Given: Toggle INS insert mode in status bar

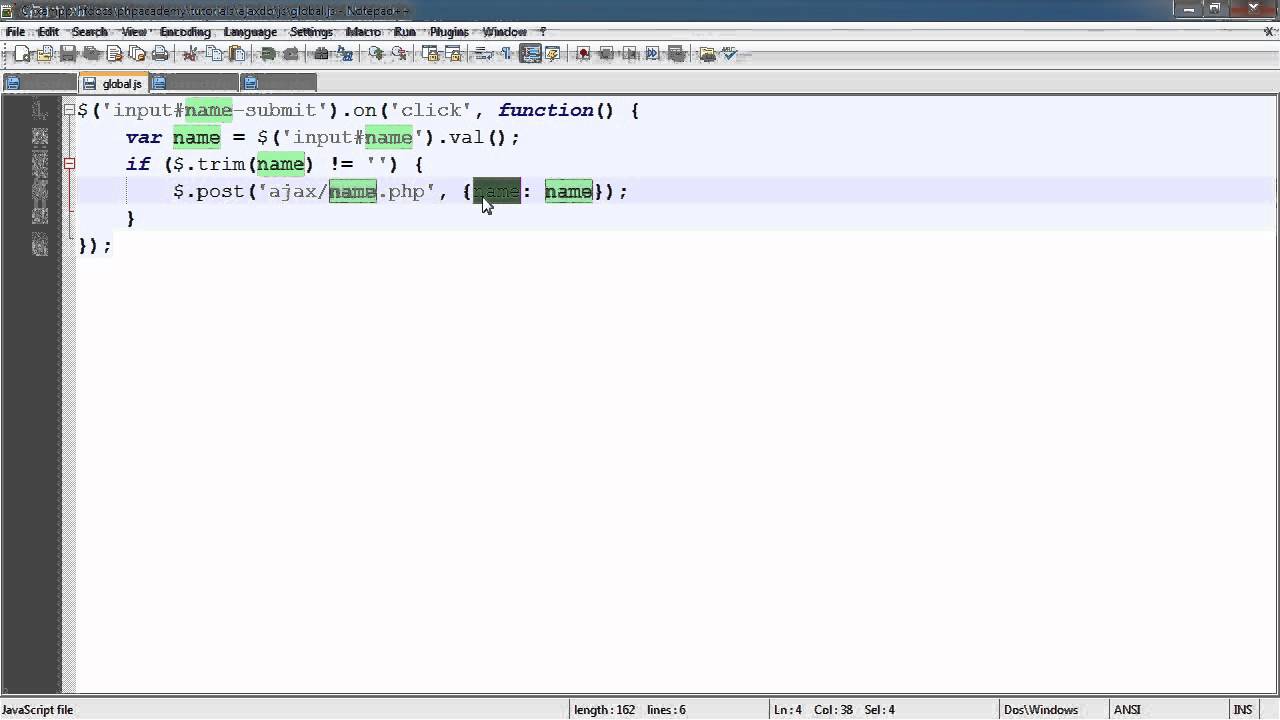Looking at the screenshot, I should (1242, 710).
